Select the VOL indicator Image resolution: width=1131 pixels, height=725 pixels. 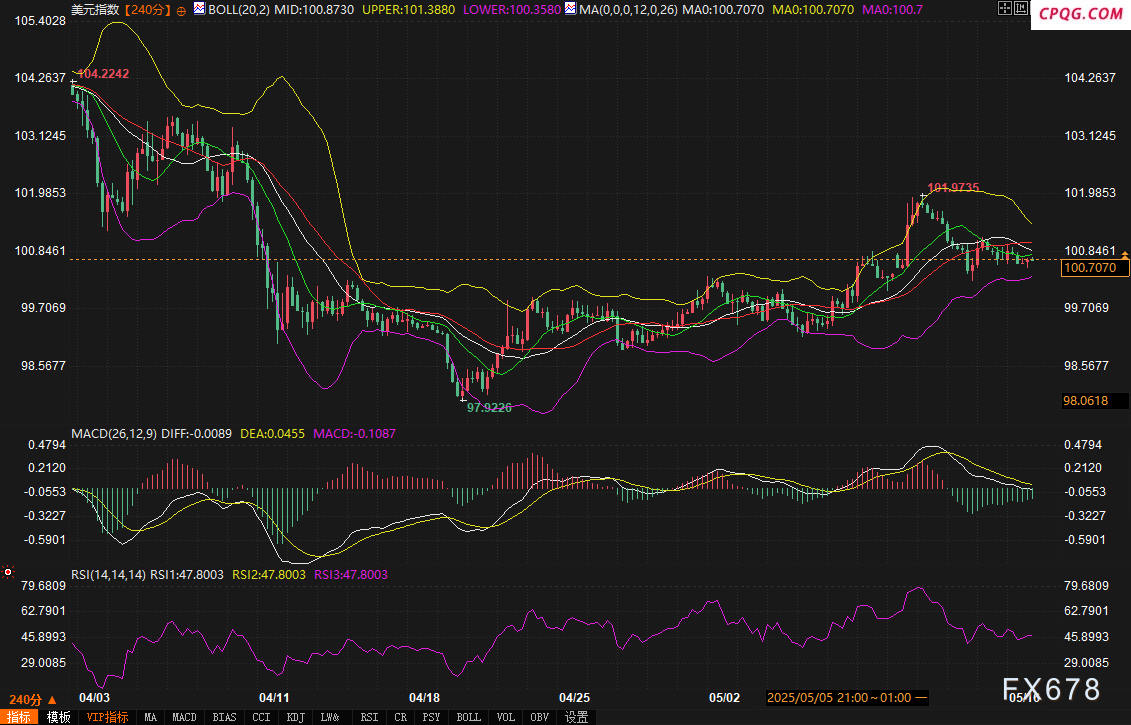click(x=506, y=717)
